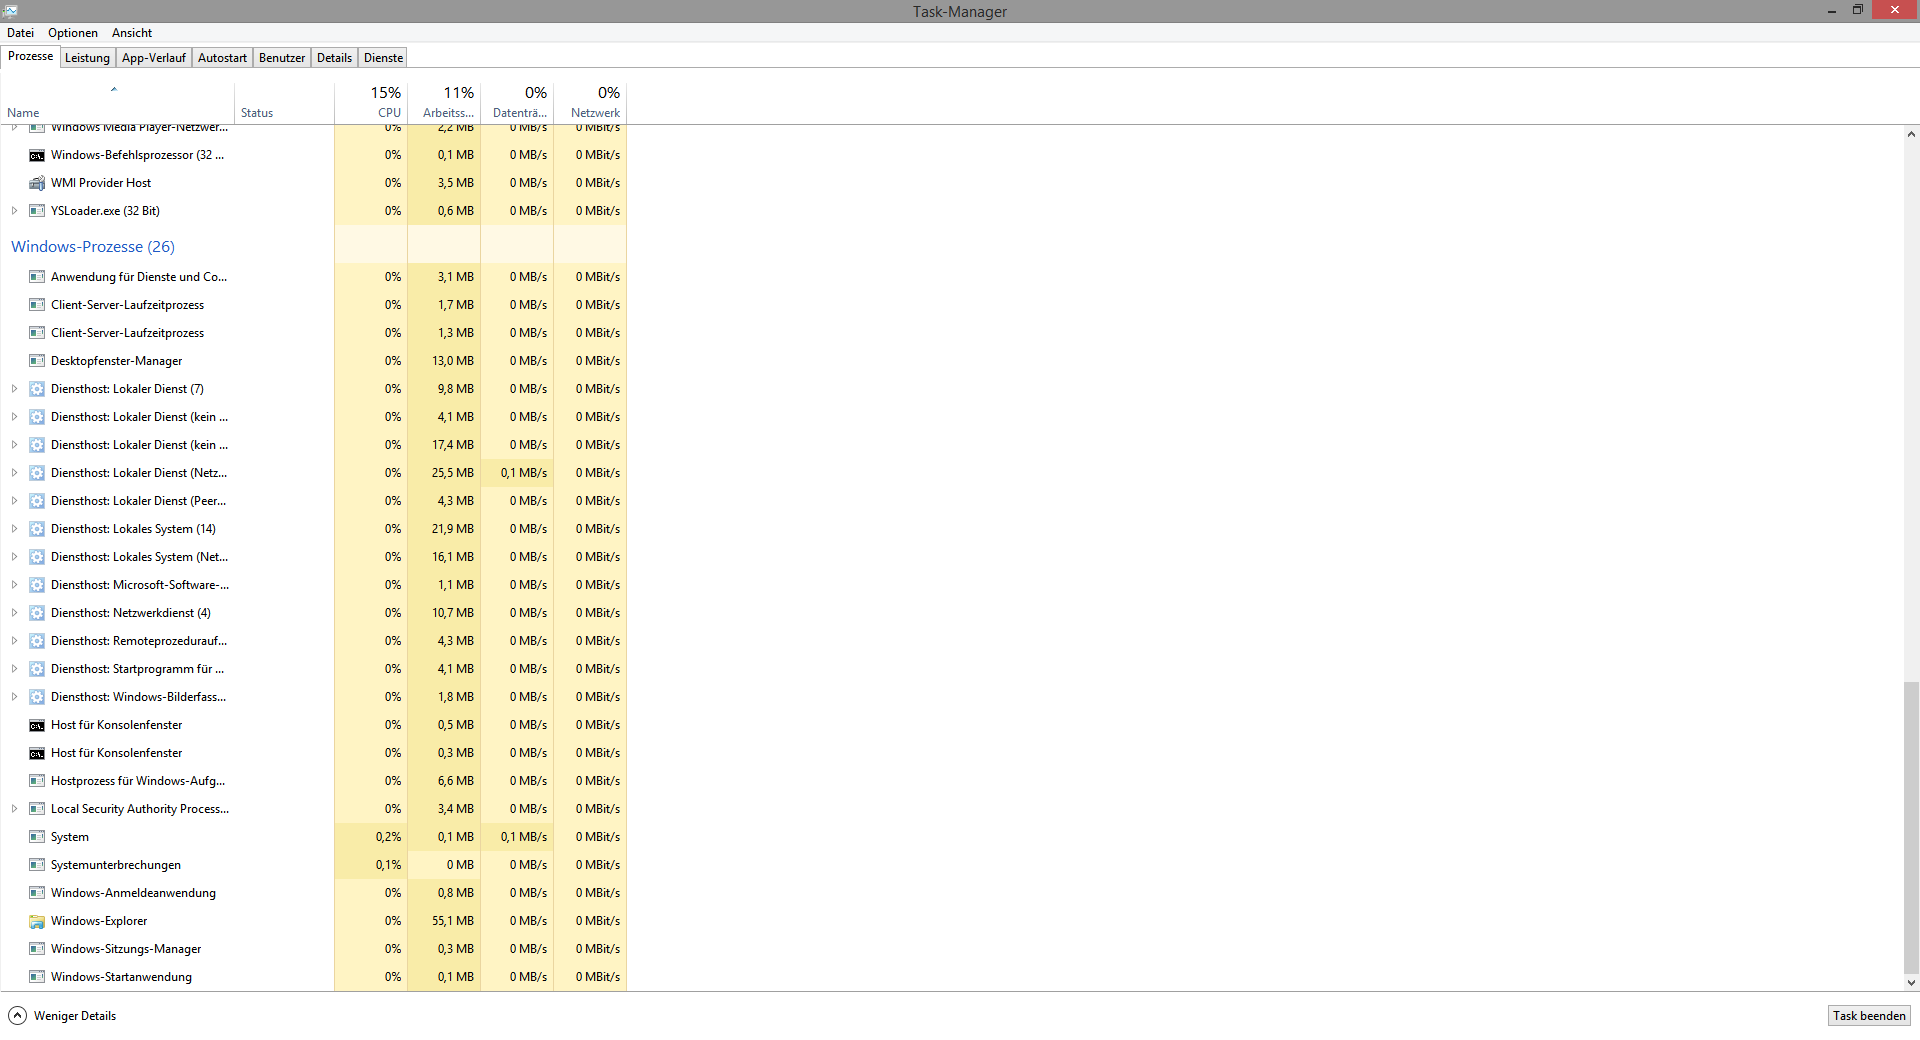This screenshot has height=1040, width=1920.
Task: Select the first Host für Konsolenfenster row showing 0,5 MB
Action: tap(314, 725)
